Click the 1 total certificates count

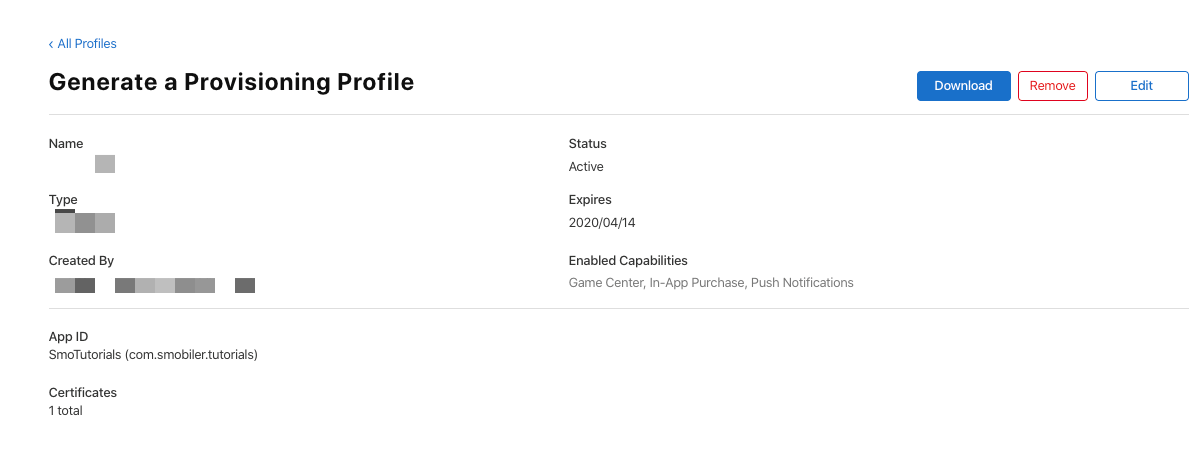coord(65,410)
